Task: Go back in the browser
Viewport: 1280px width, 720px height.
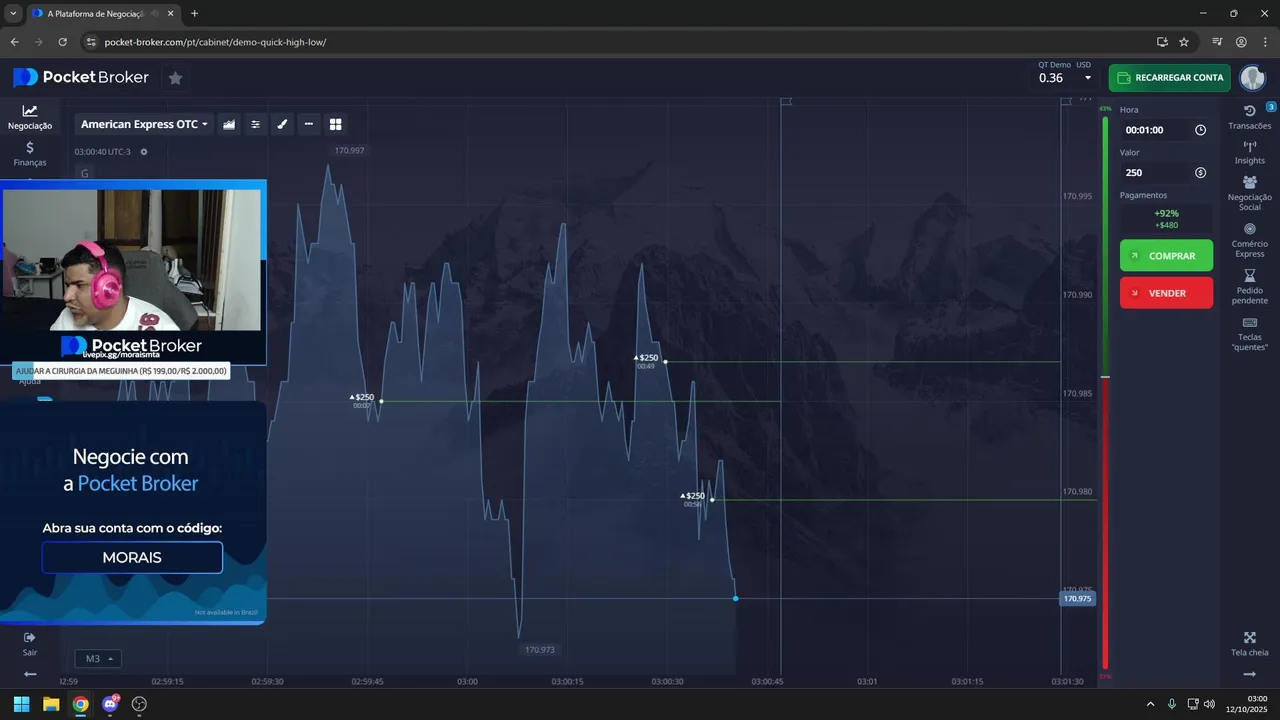Action: coord(14,42)
